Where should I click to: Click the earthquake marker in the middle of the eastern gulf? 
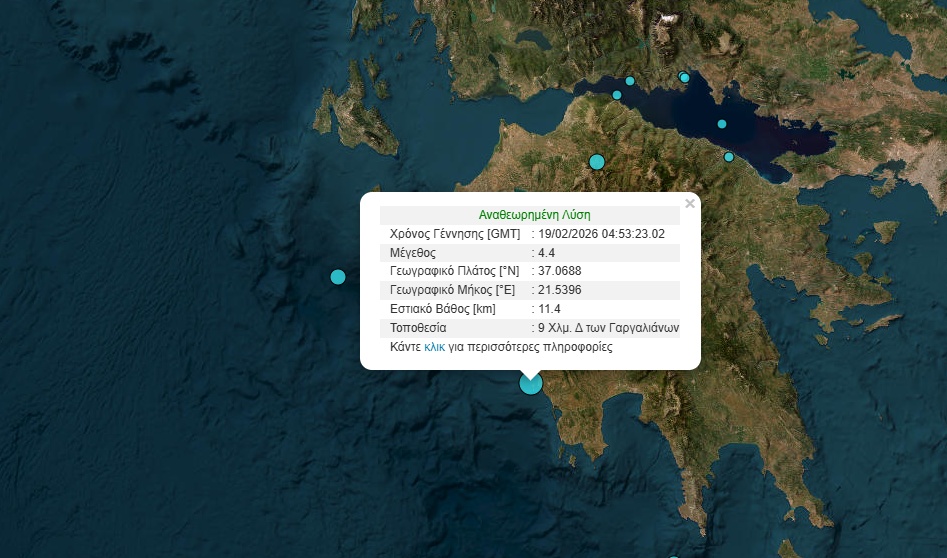[722, 125]
